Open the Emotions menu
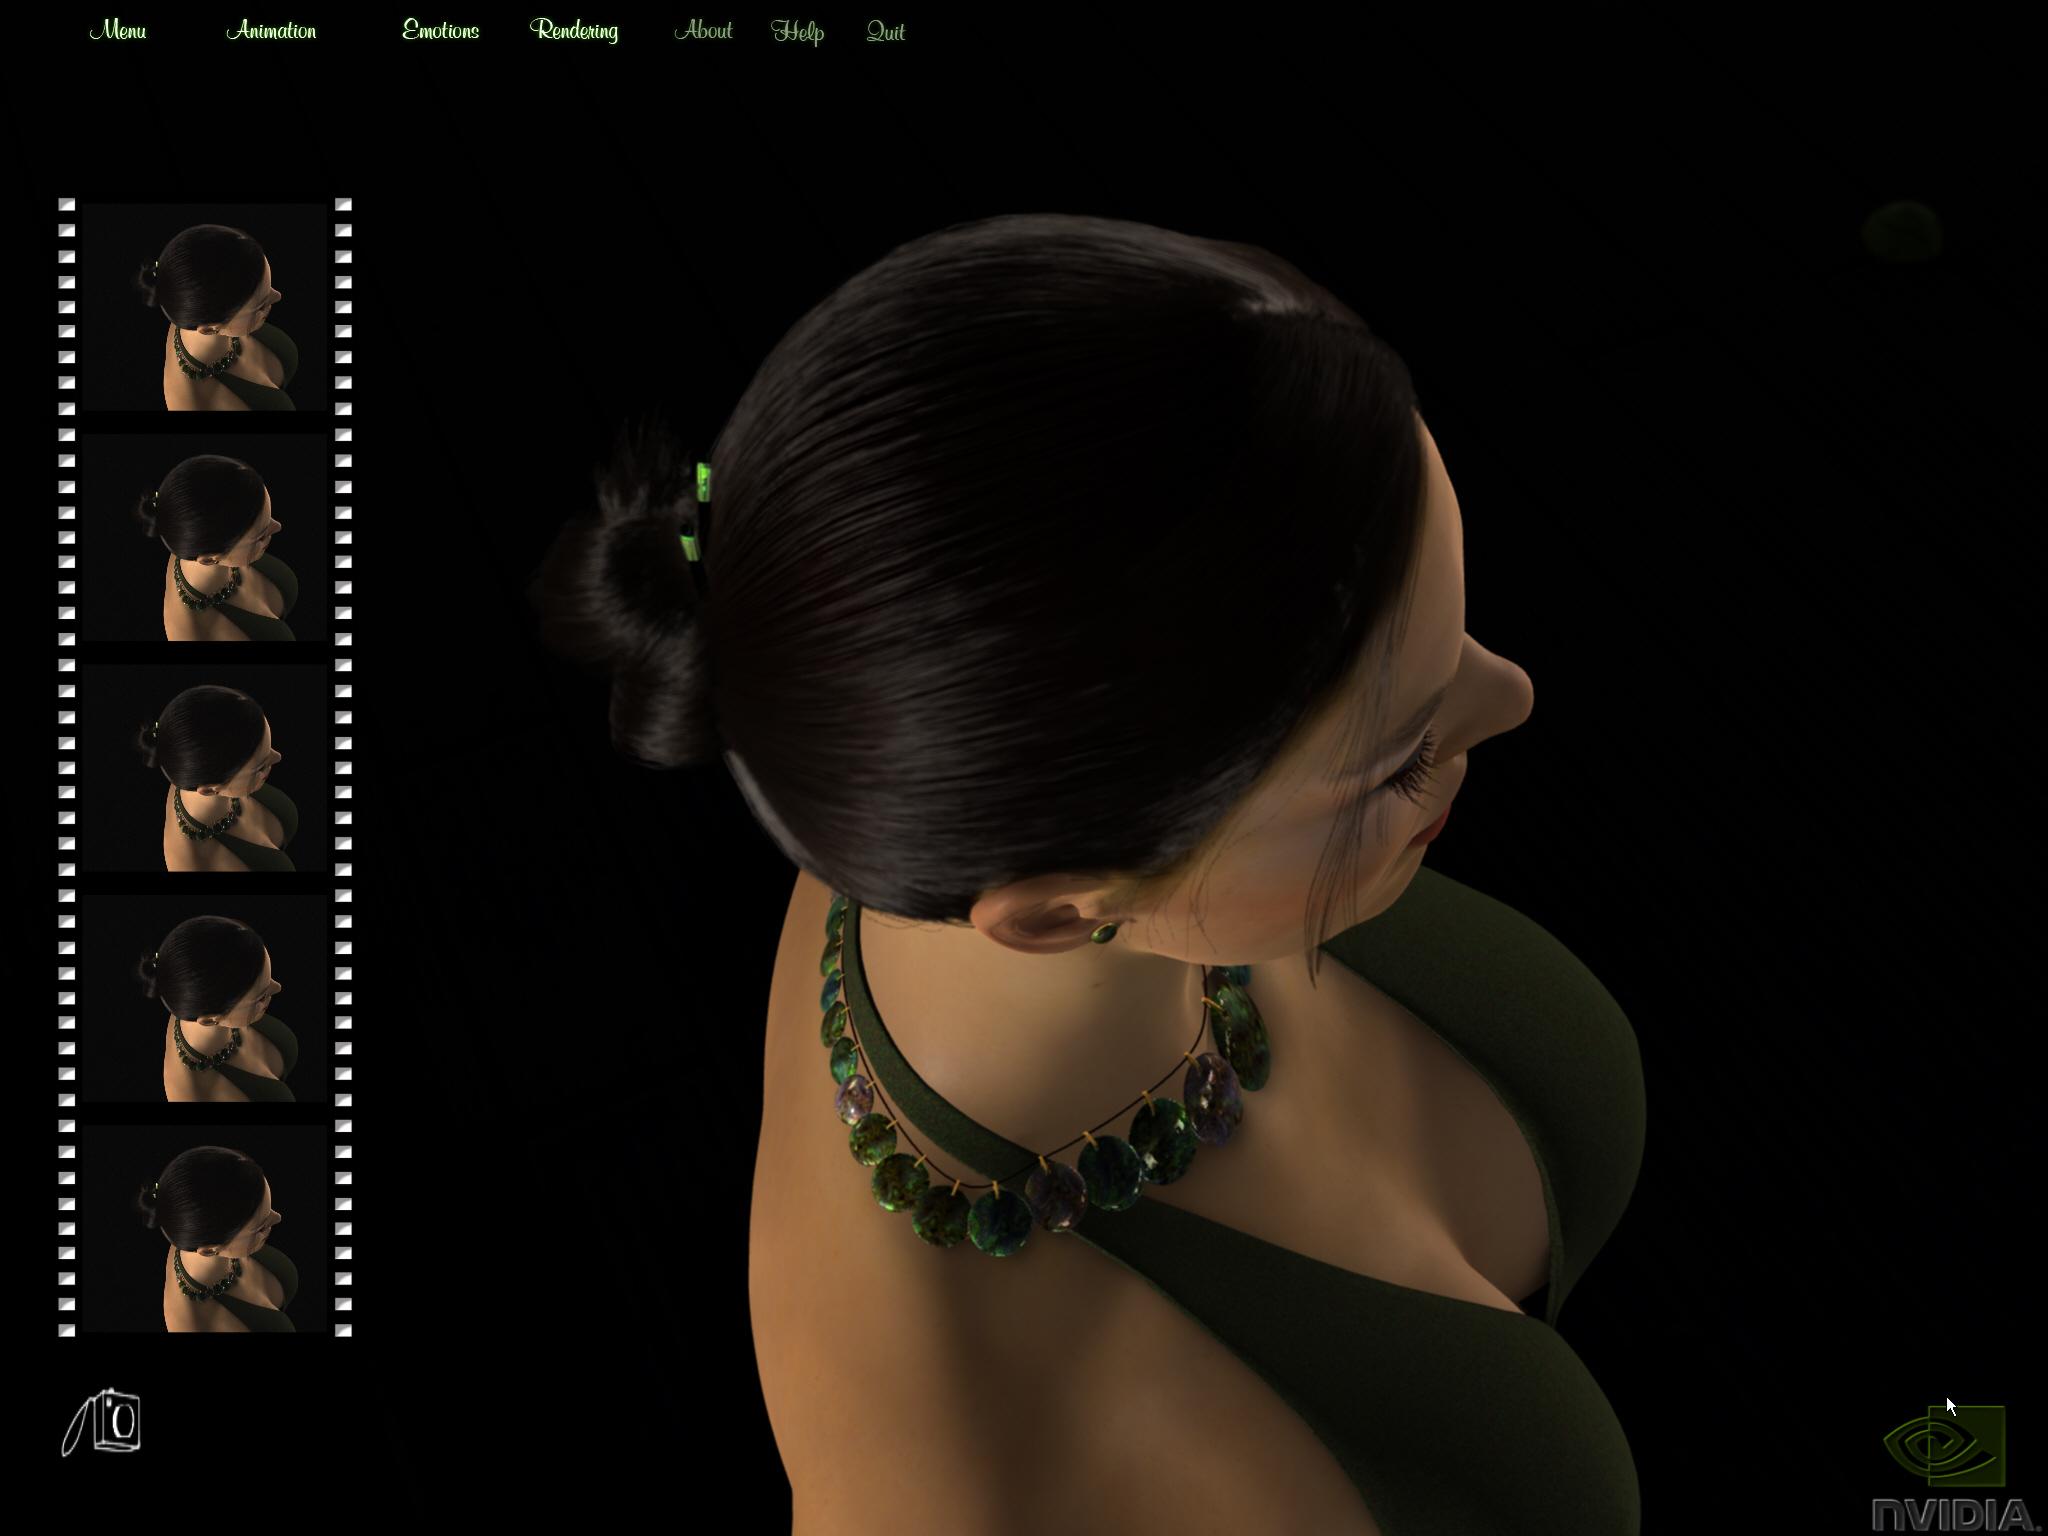This screenshot has height=1536, width=2048. 441,31
